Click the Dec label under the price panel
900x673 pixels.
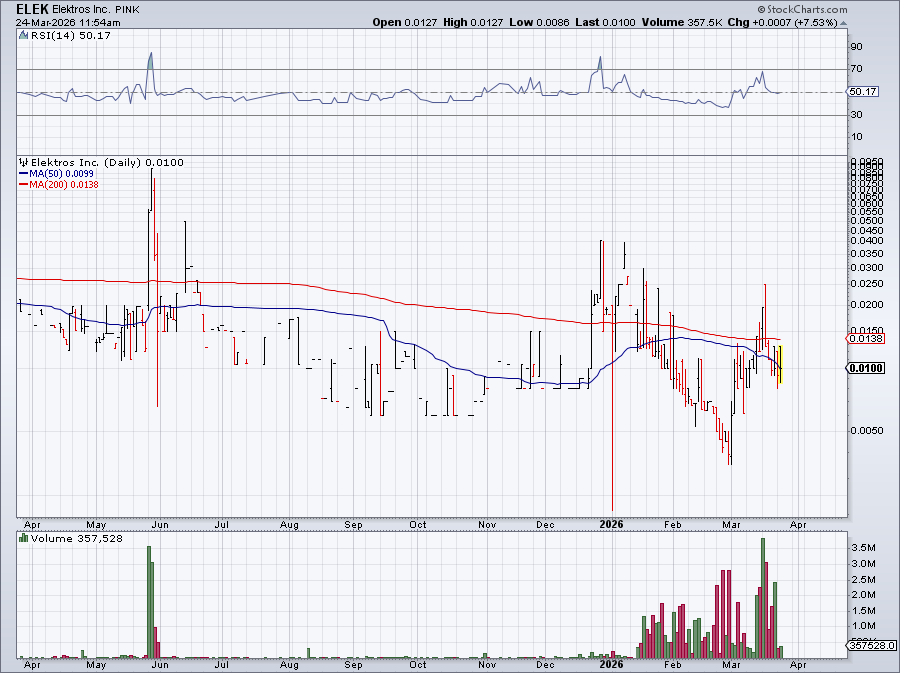(546, 524)
